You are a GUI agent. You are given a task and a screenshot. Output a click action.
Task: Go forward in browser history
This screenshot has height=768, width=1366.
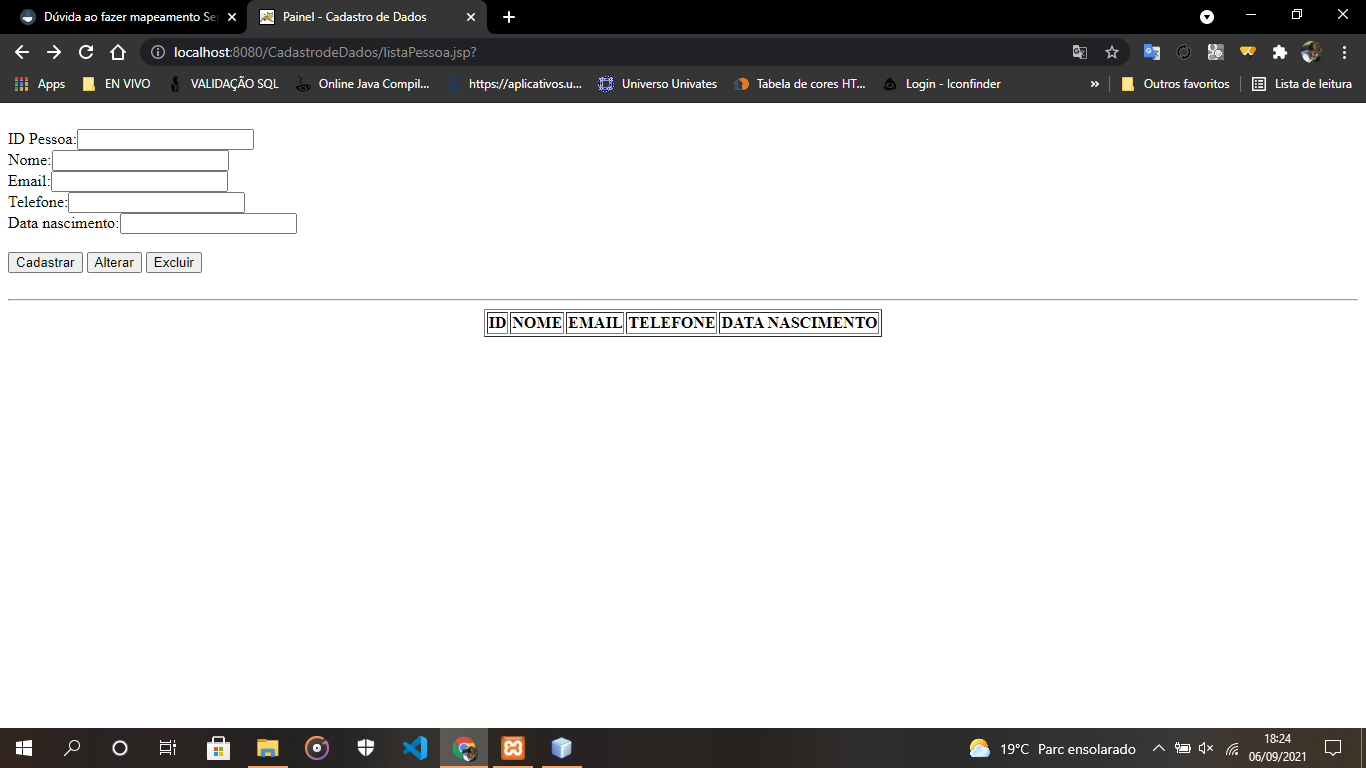[54, 52]
